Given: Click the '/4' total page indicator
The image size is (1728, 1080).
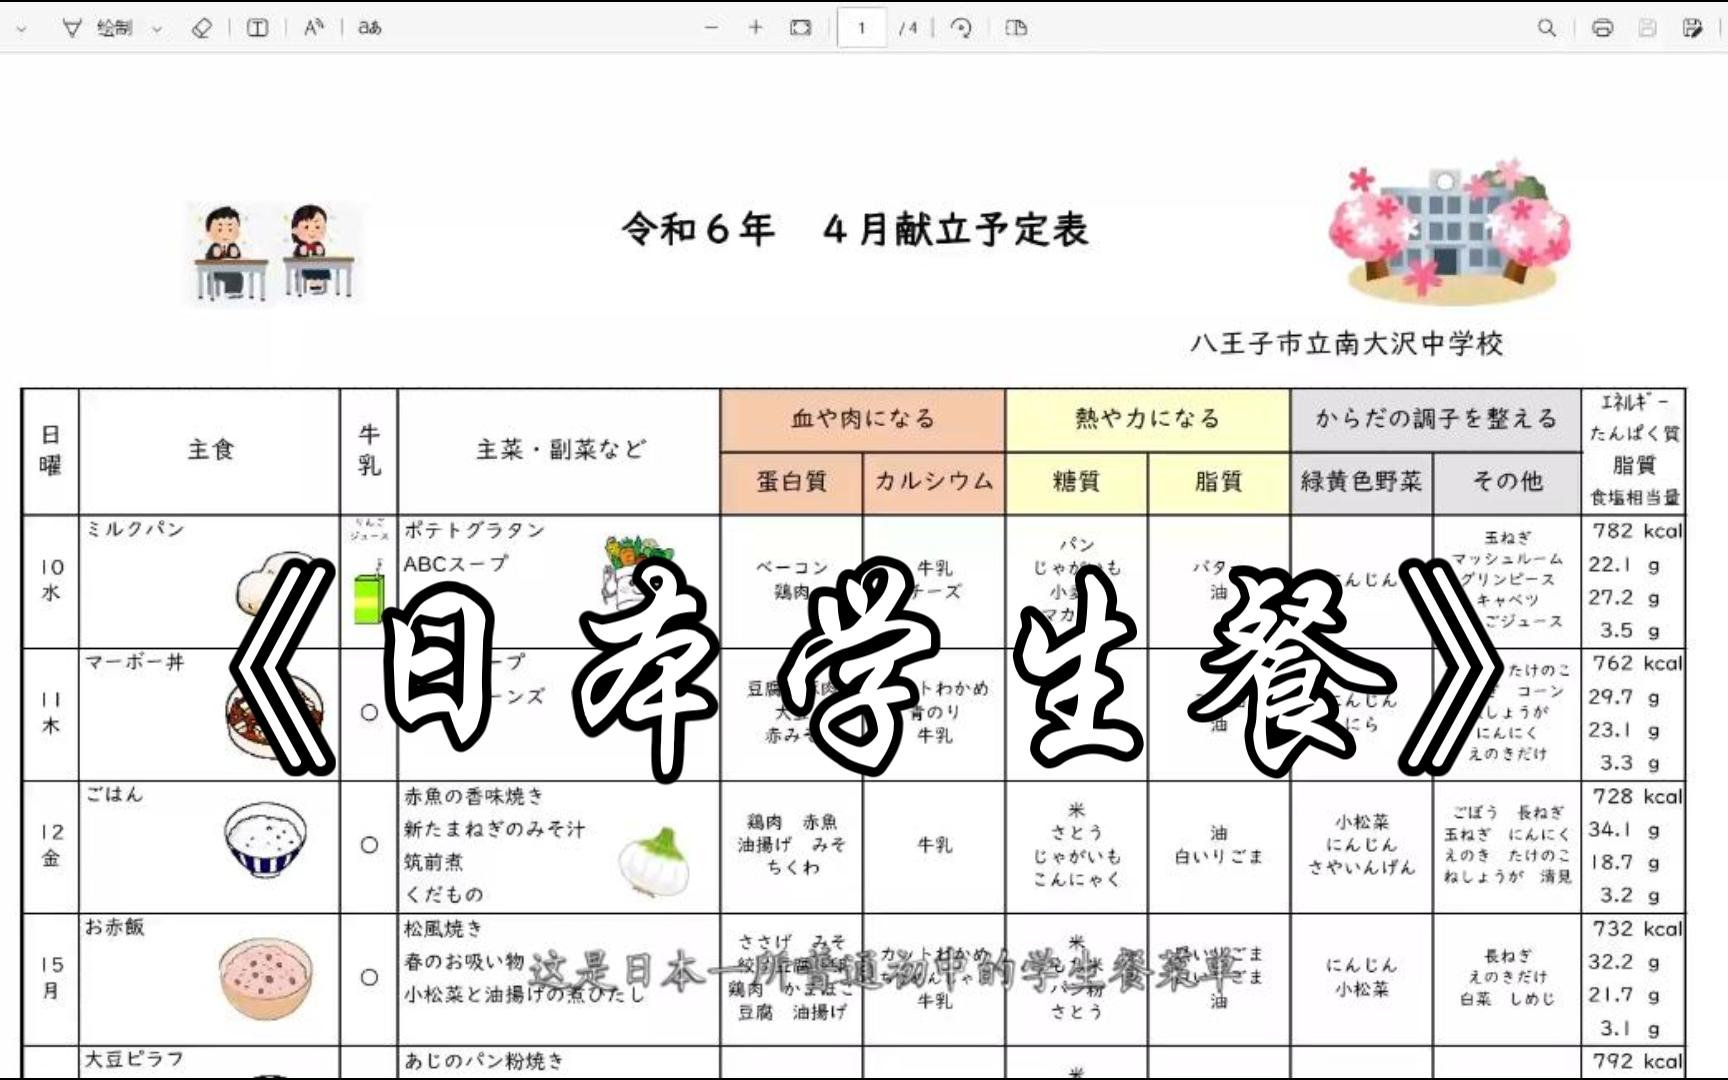Looking at the screenshot, I should pos(908,28).
